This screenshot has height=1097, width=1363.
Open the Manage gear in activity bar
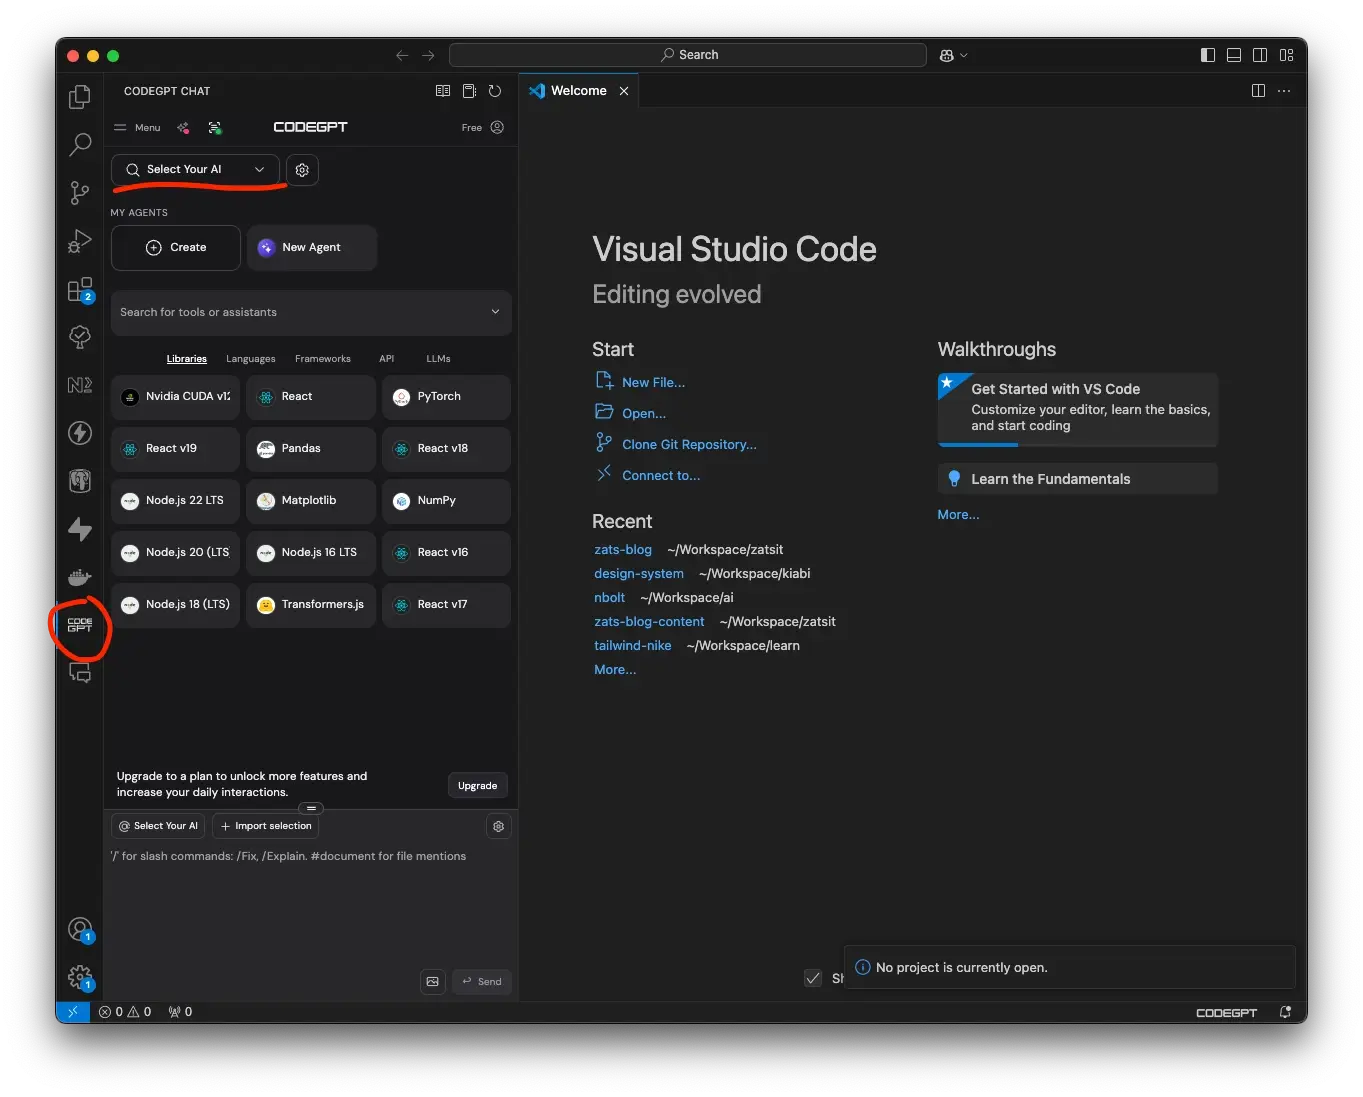pyautogui.click(x=80, y=978)
